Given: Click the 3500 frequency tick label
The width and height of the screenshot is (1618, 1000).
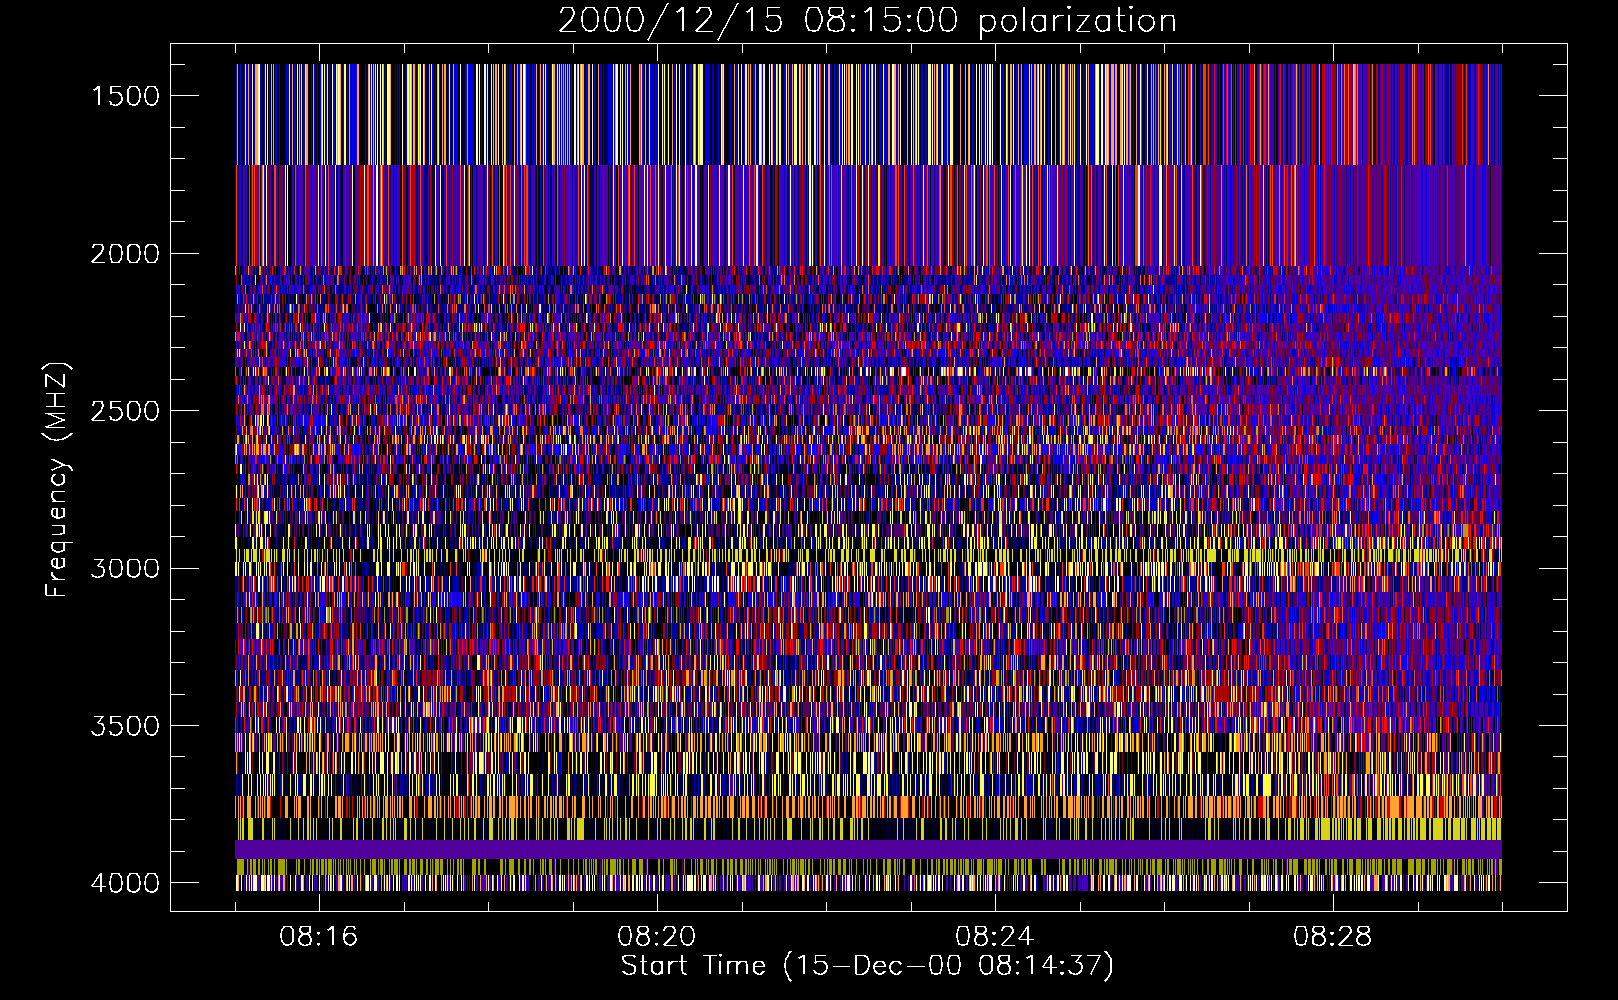Looking at the screenshot, I should coord(125,726).
